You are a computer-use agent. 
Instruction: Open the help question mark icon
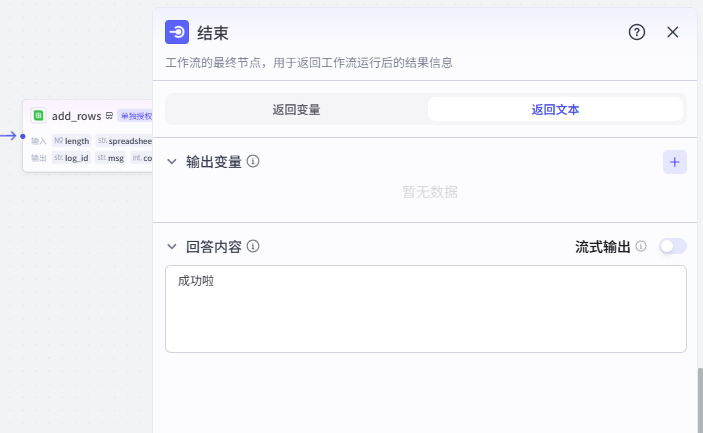coord(637,32)
